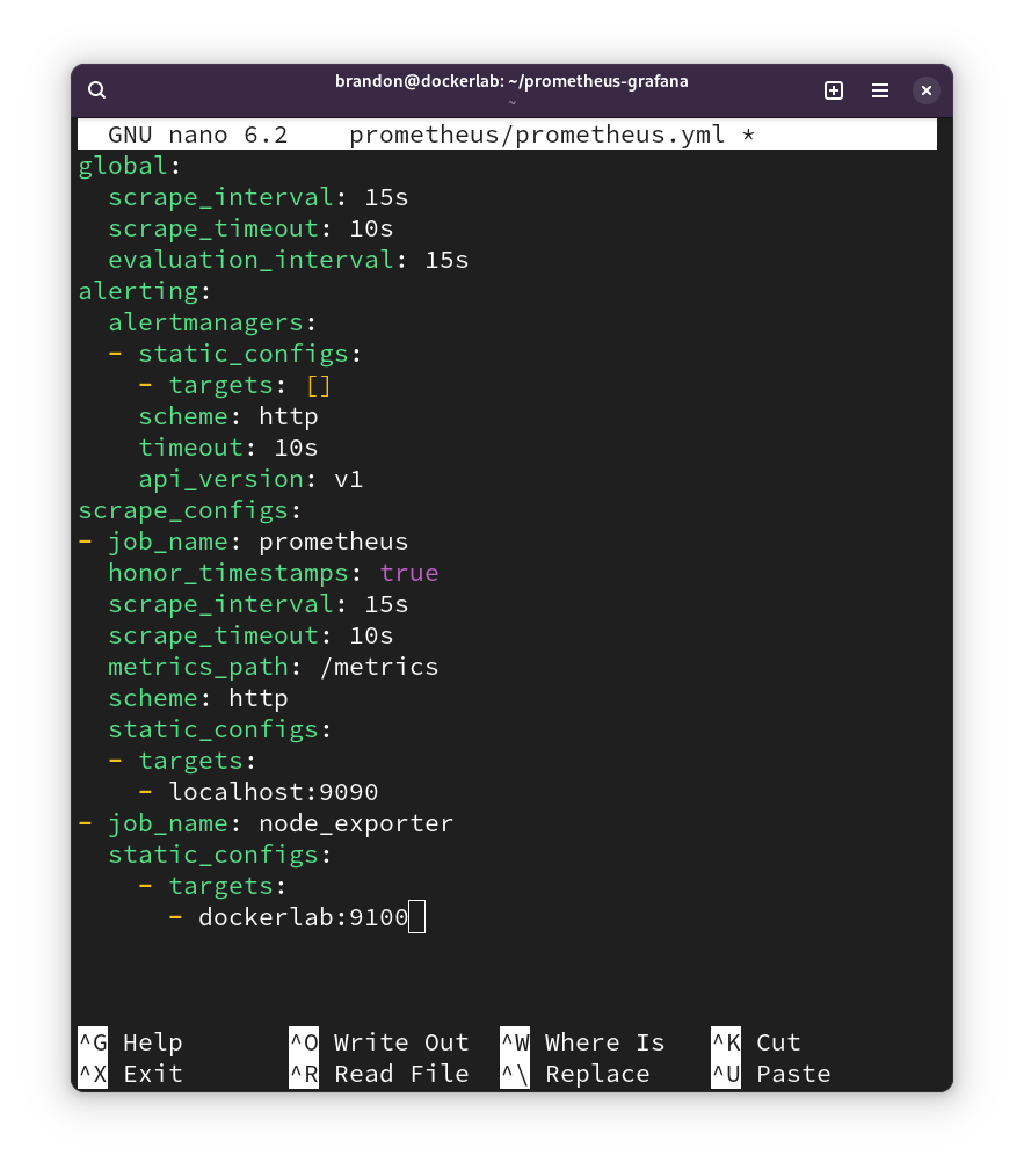Screen dimensions: 1024x1170
Task: Click the dockerlab:9100 target entry
Action: pos(297,916)
